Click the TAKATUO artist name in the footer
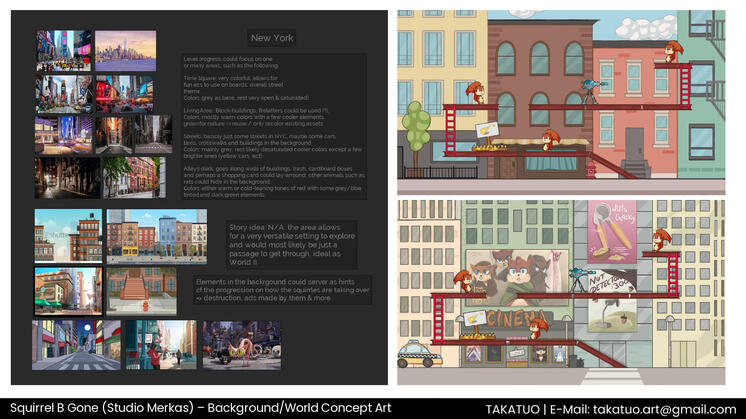The width and height of the screenshot is (746, 419). coord(515,409)
